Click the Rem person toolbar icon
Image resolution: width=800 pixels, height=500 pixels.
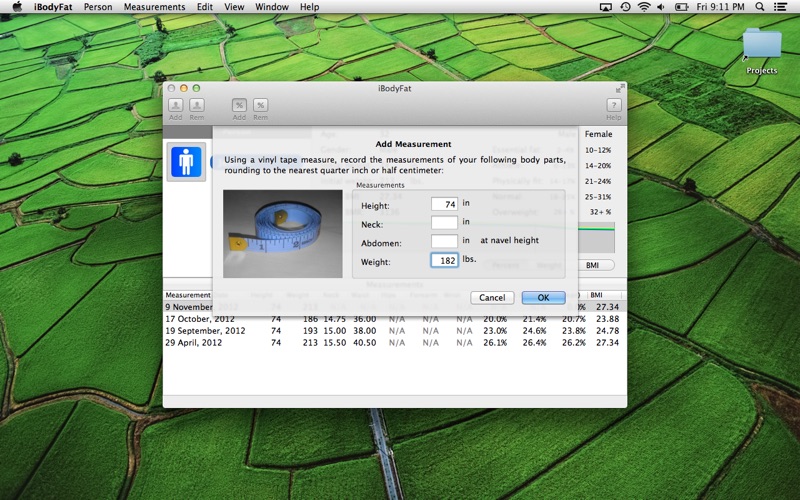point(196,105)
